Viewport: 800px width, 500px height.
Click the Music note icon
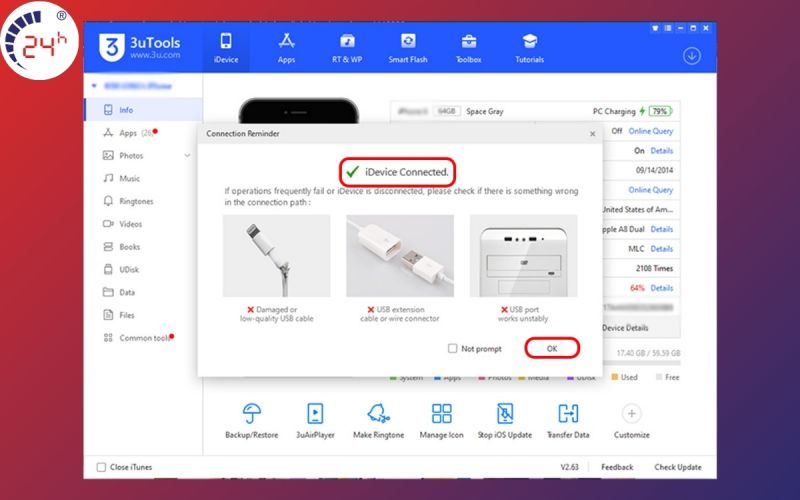(x=108, y=178)
